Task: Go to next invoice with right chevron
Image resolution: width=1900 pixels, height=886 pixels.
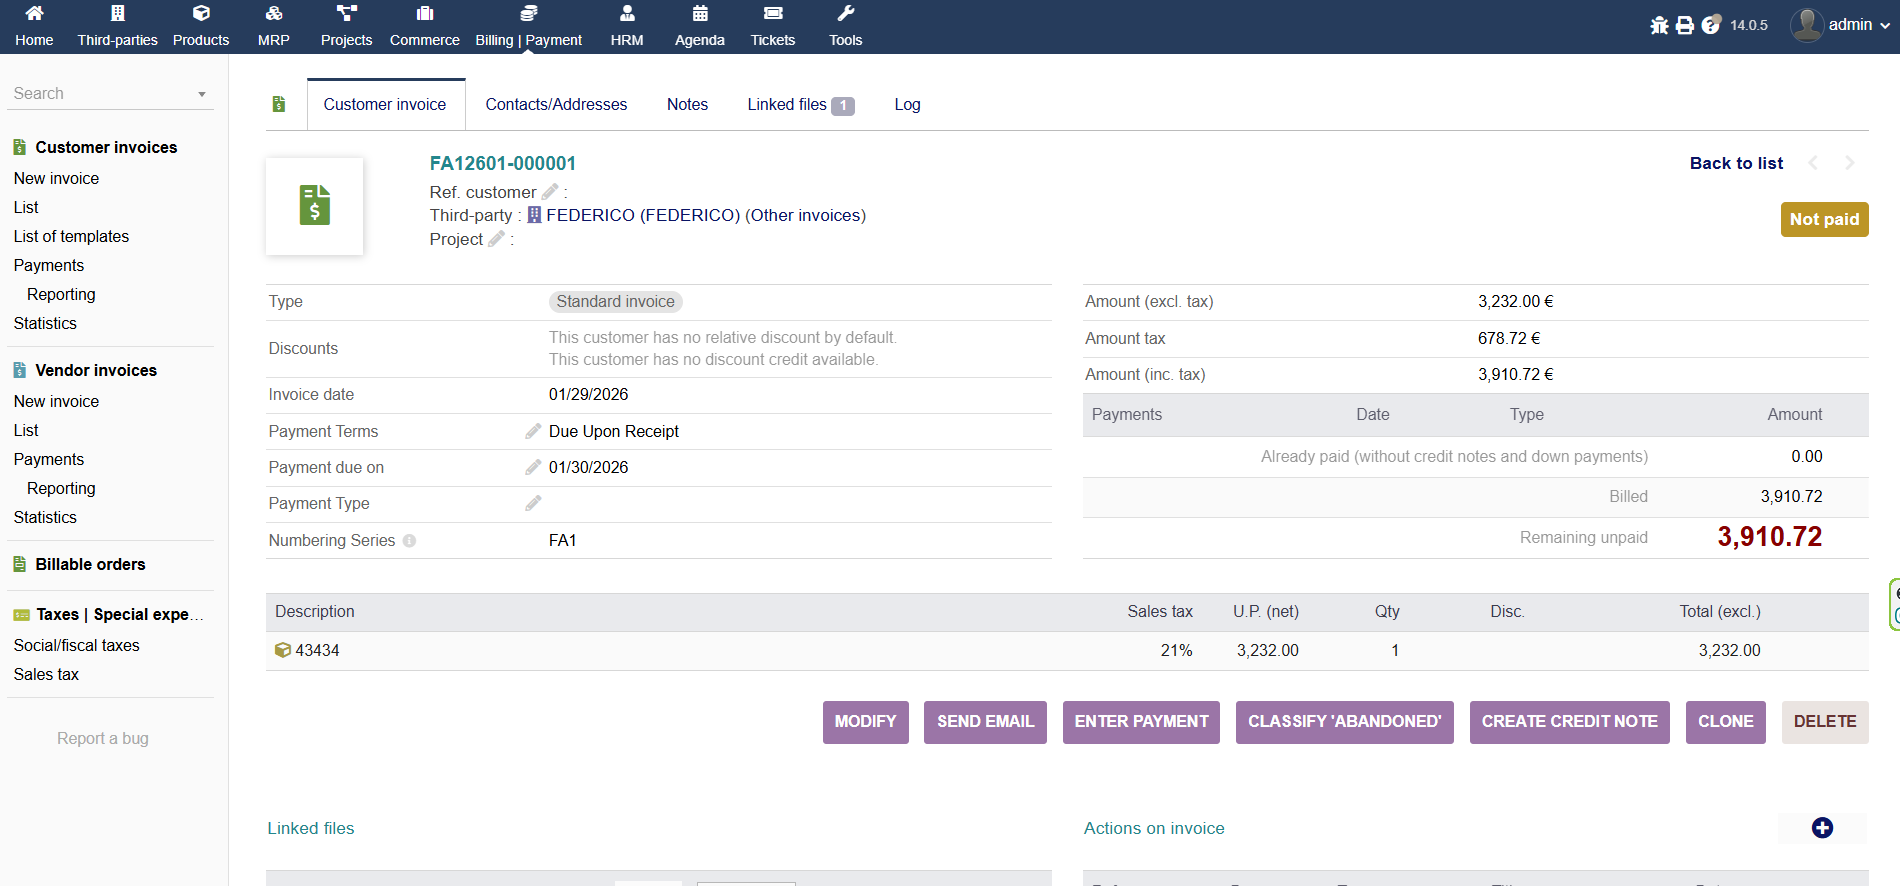Action: pyautogui.click(x=1849, y=163)
